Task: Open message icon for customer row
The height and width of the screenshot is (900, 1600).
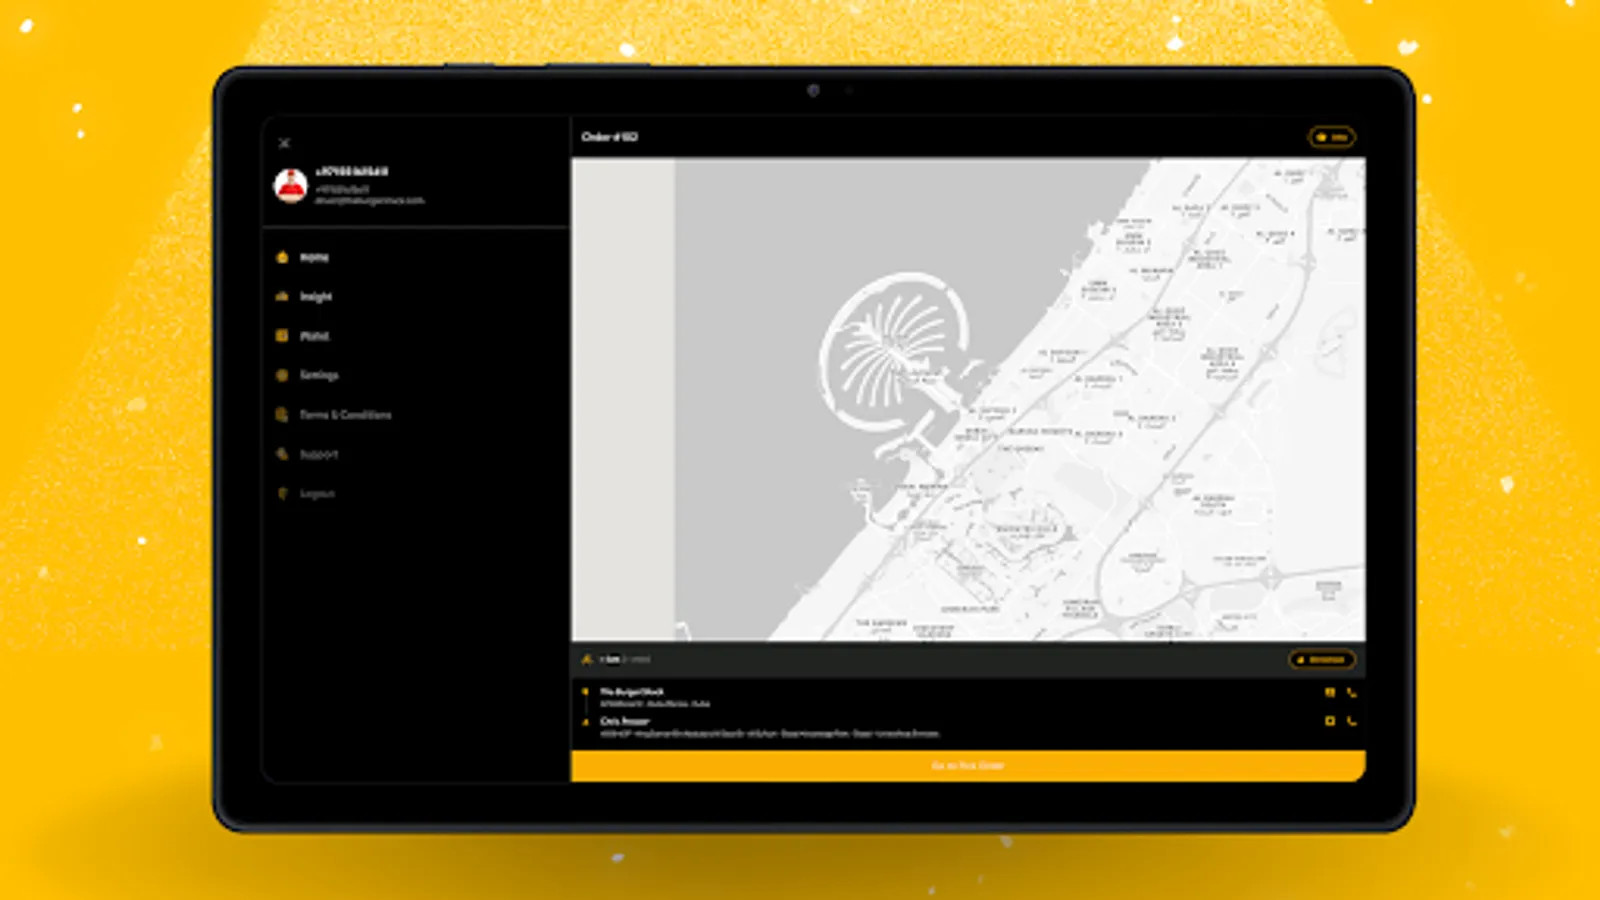Action: [x=1330, y=721]
